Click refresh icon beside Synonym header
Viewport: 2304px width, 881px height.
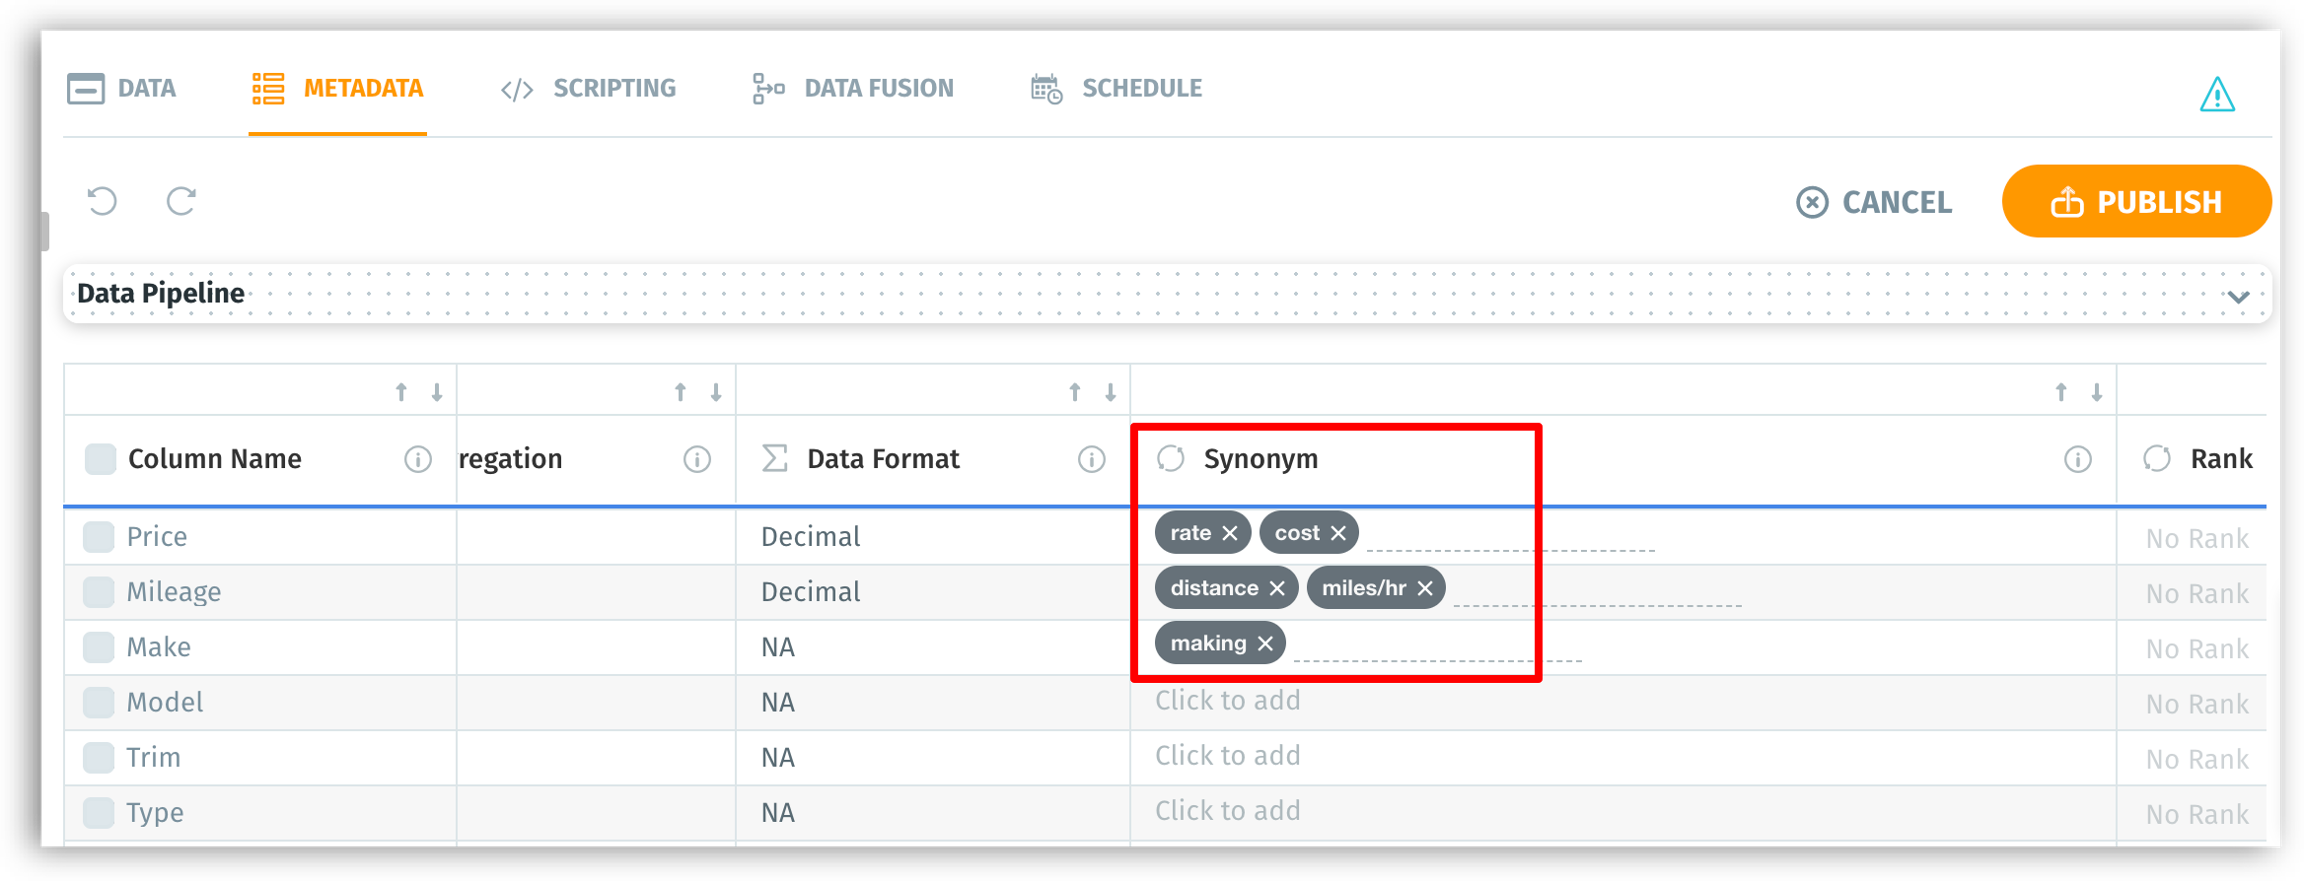click(1171, 459)
